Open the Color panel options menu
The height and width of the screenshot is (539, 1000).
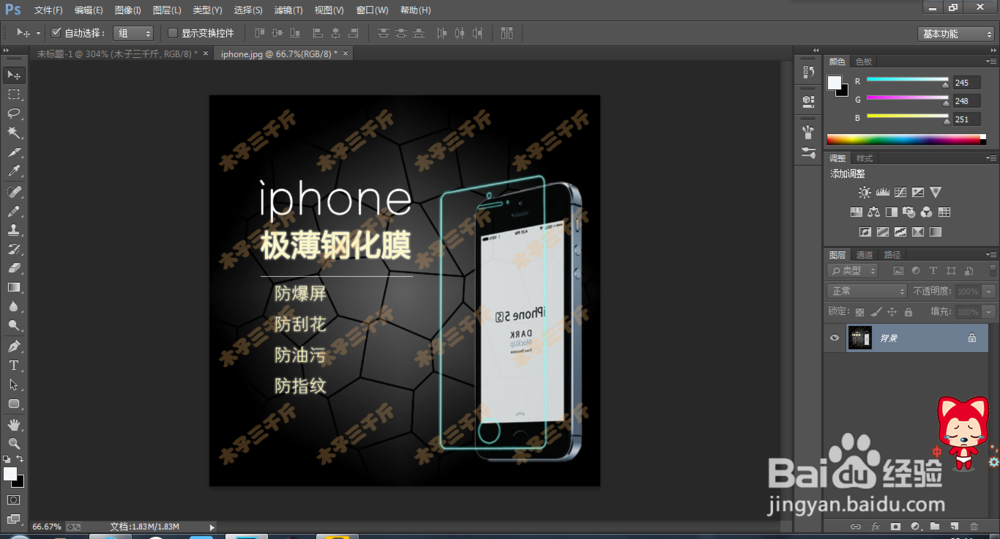click(x=990, y=61)
